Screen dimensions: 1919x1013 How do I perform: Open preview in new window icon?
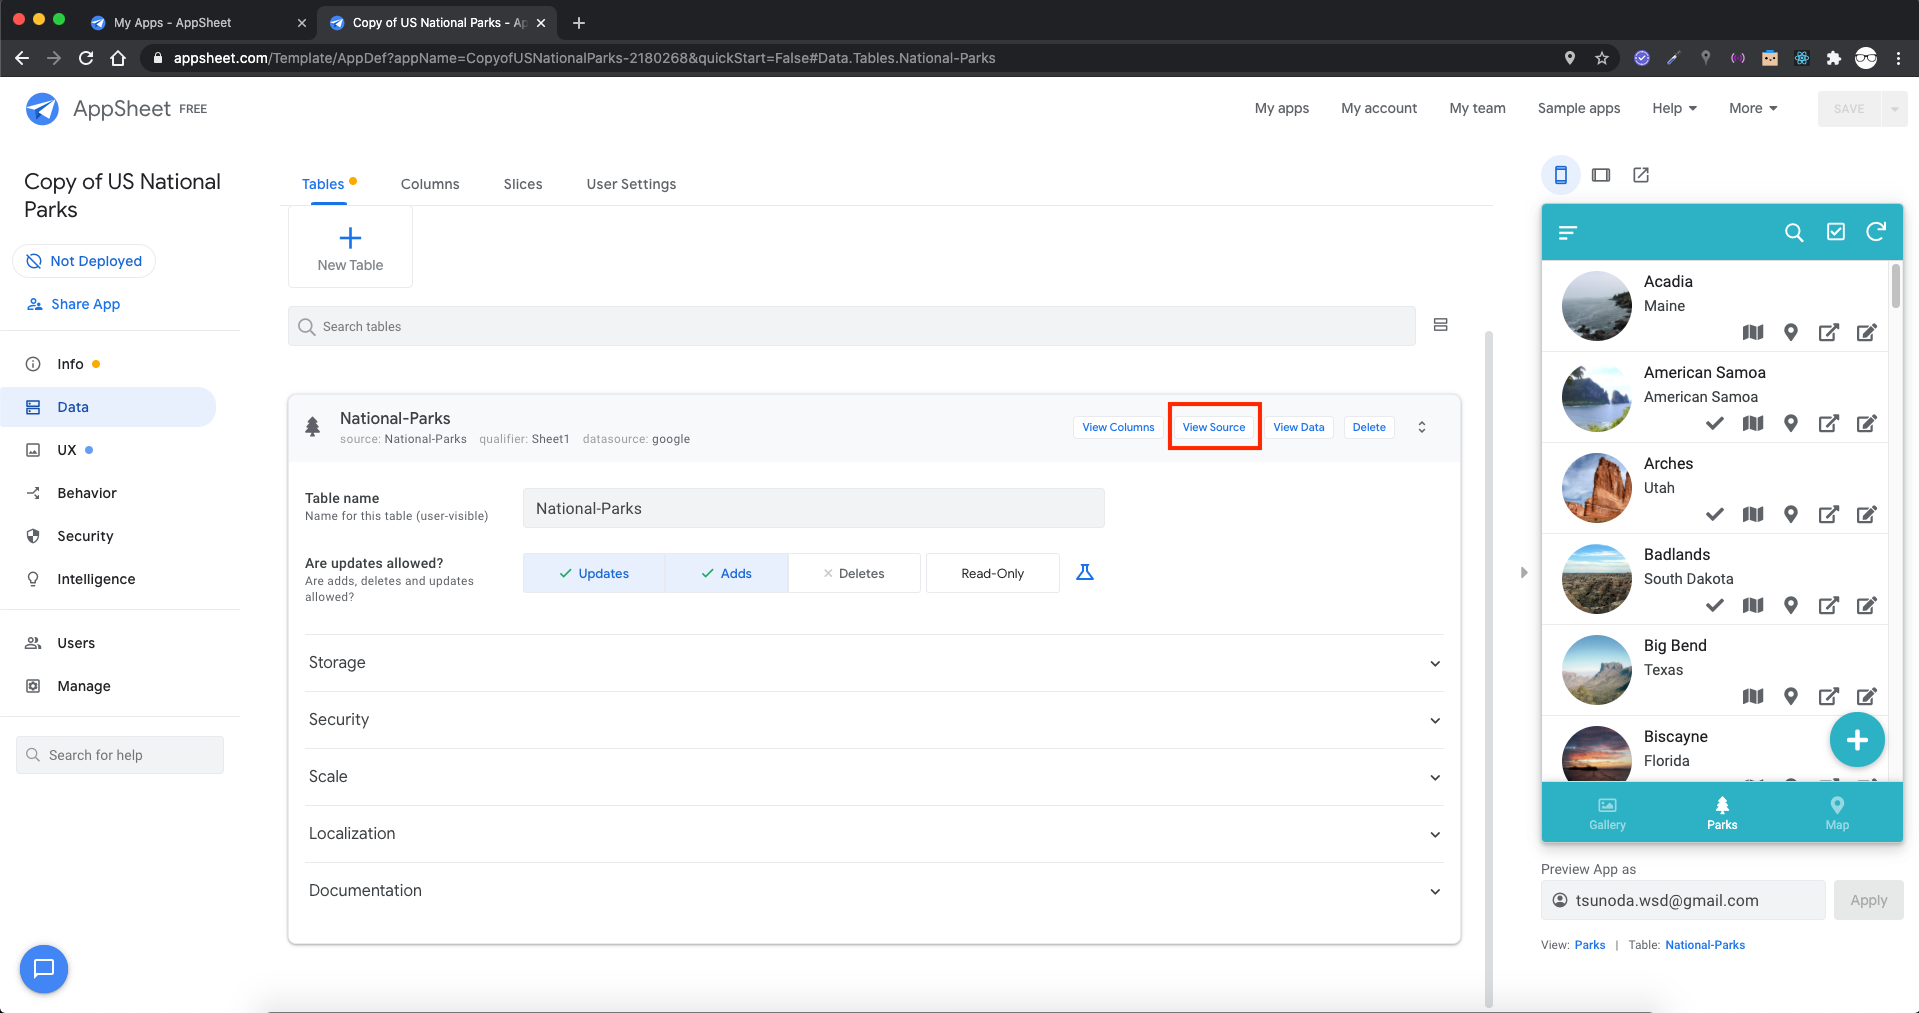1641,175
